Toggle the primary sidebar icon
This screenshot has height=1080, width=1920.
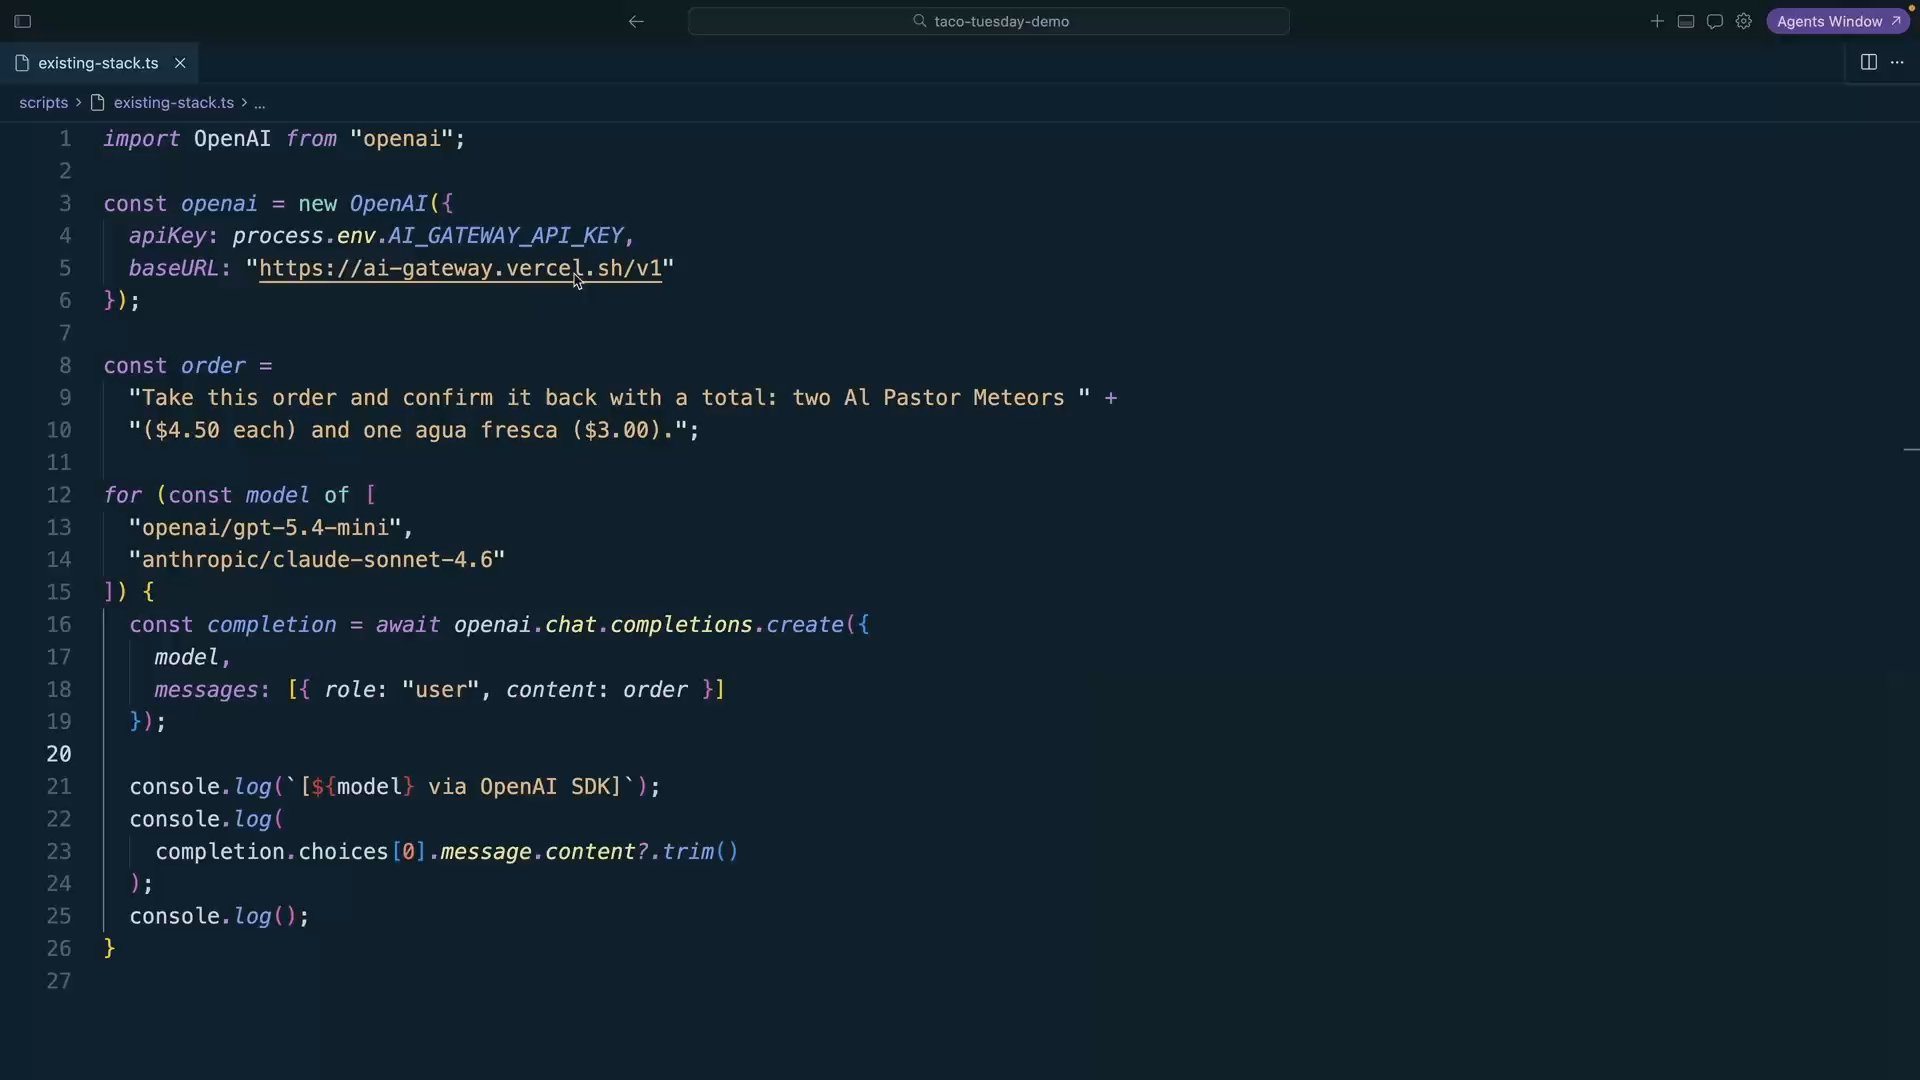point(22,21)
